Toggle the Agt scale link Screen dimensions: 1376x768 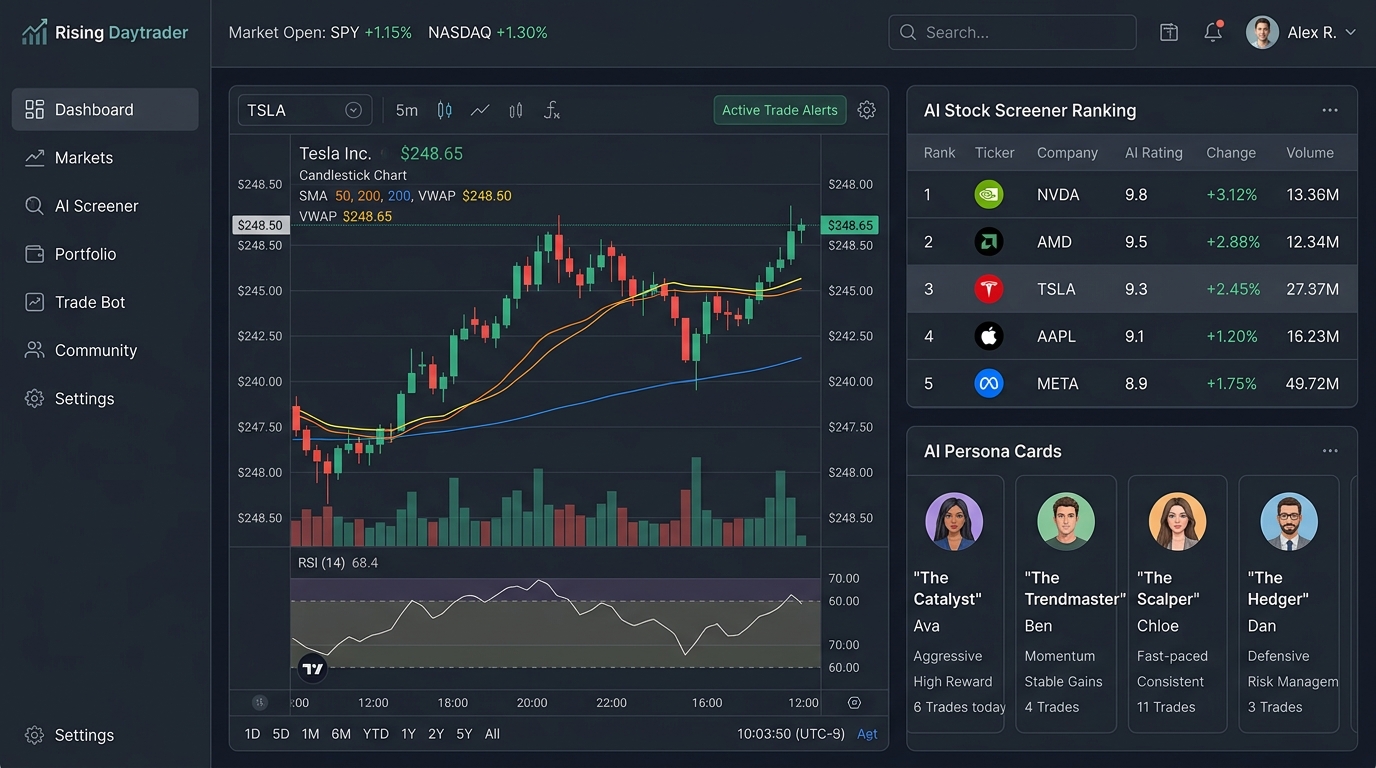click(x=867, y=734)
